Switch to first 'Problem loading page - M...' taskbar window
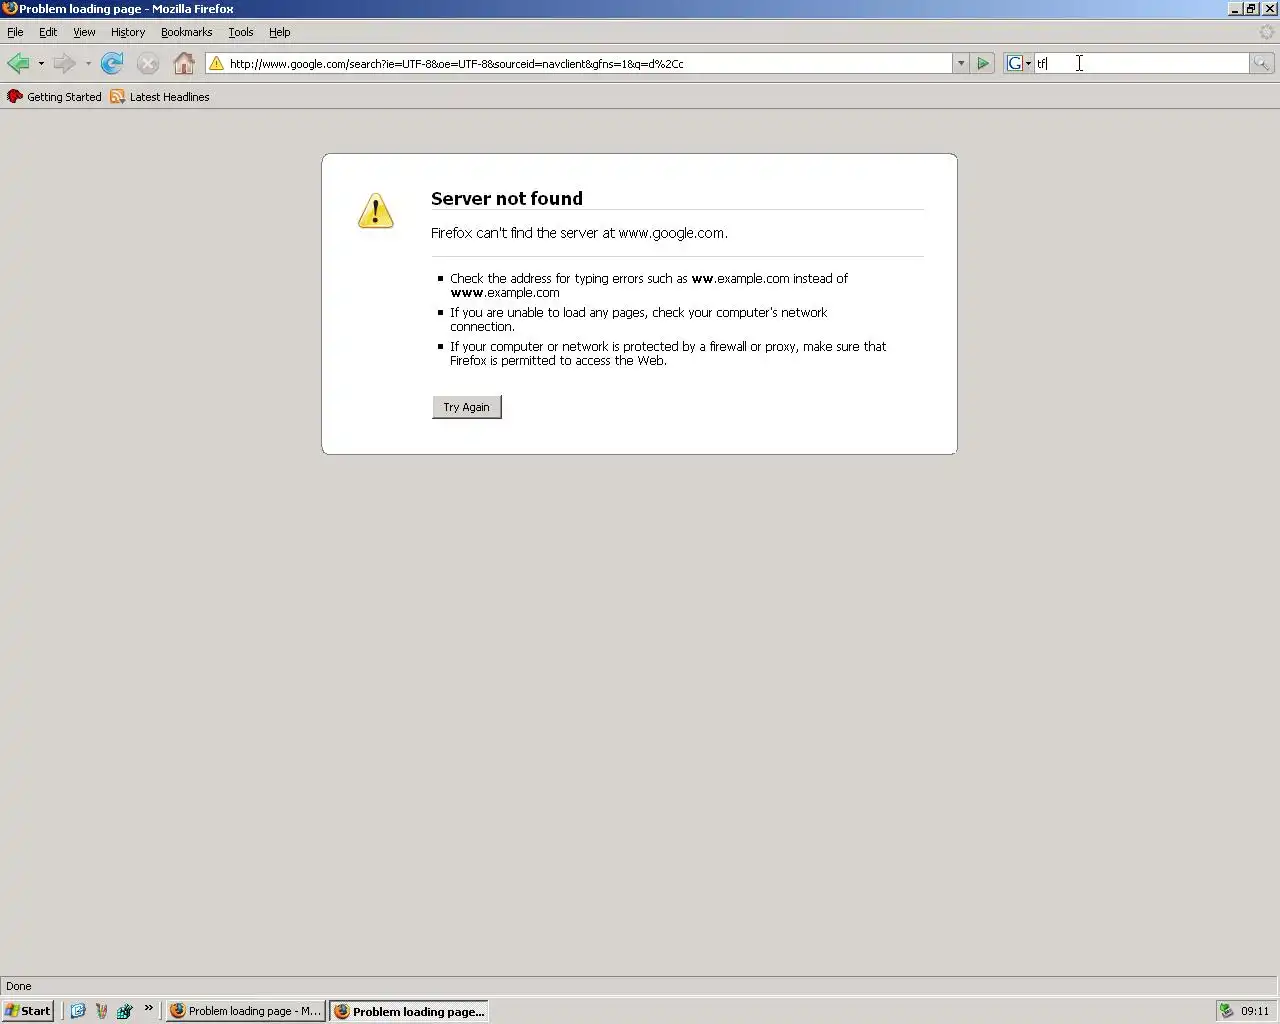This screenshot has width=1280, height=1024. tap(246, 1011)
